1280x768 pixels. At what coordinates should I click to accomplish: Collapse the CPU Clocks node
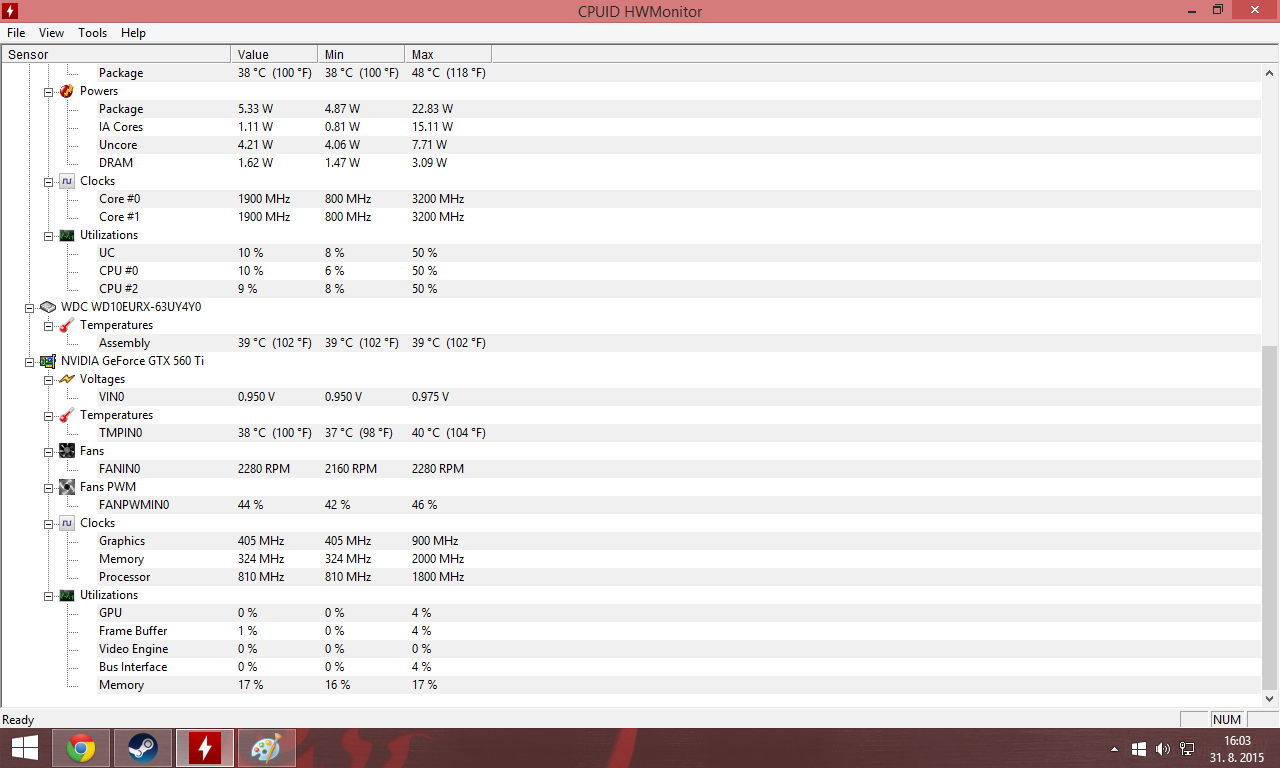click(48, 181)
